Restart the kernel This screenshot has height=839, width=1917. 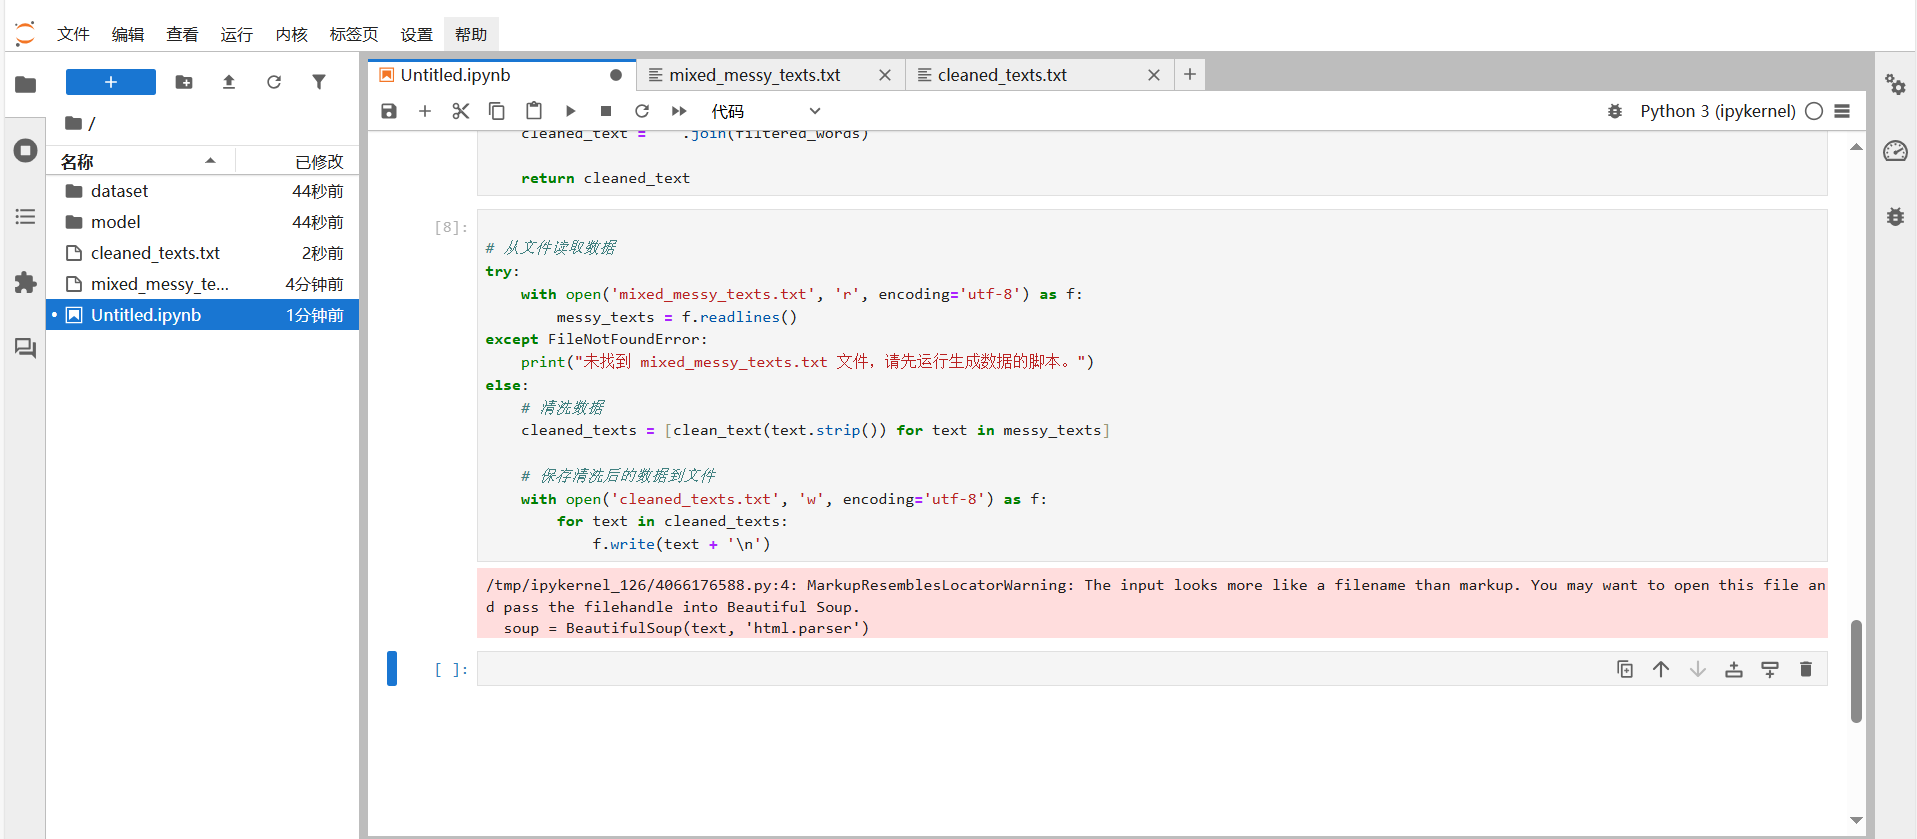coord(642,111)
